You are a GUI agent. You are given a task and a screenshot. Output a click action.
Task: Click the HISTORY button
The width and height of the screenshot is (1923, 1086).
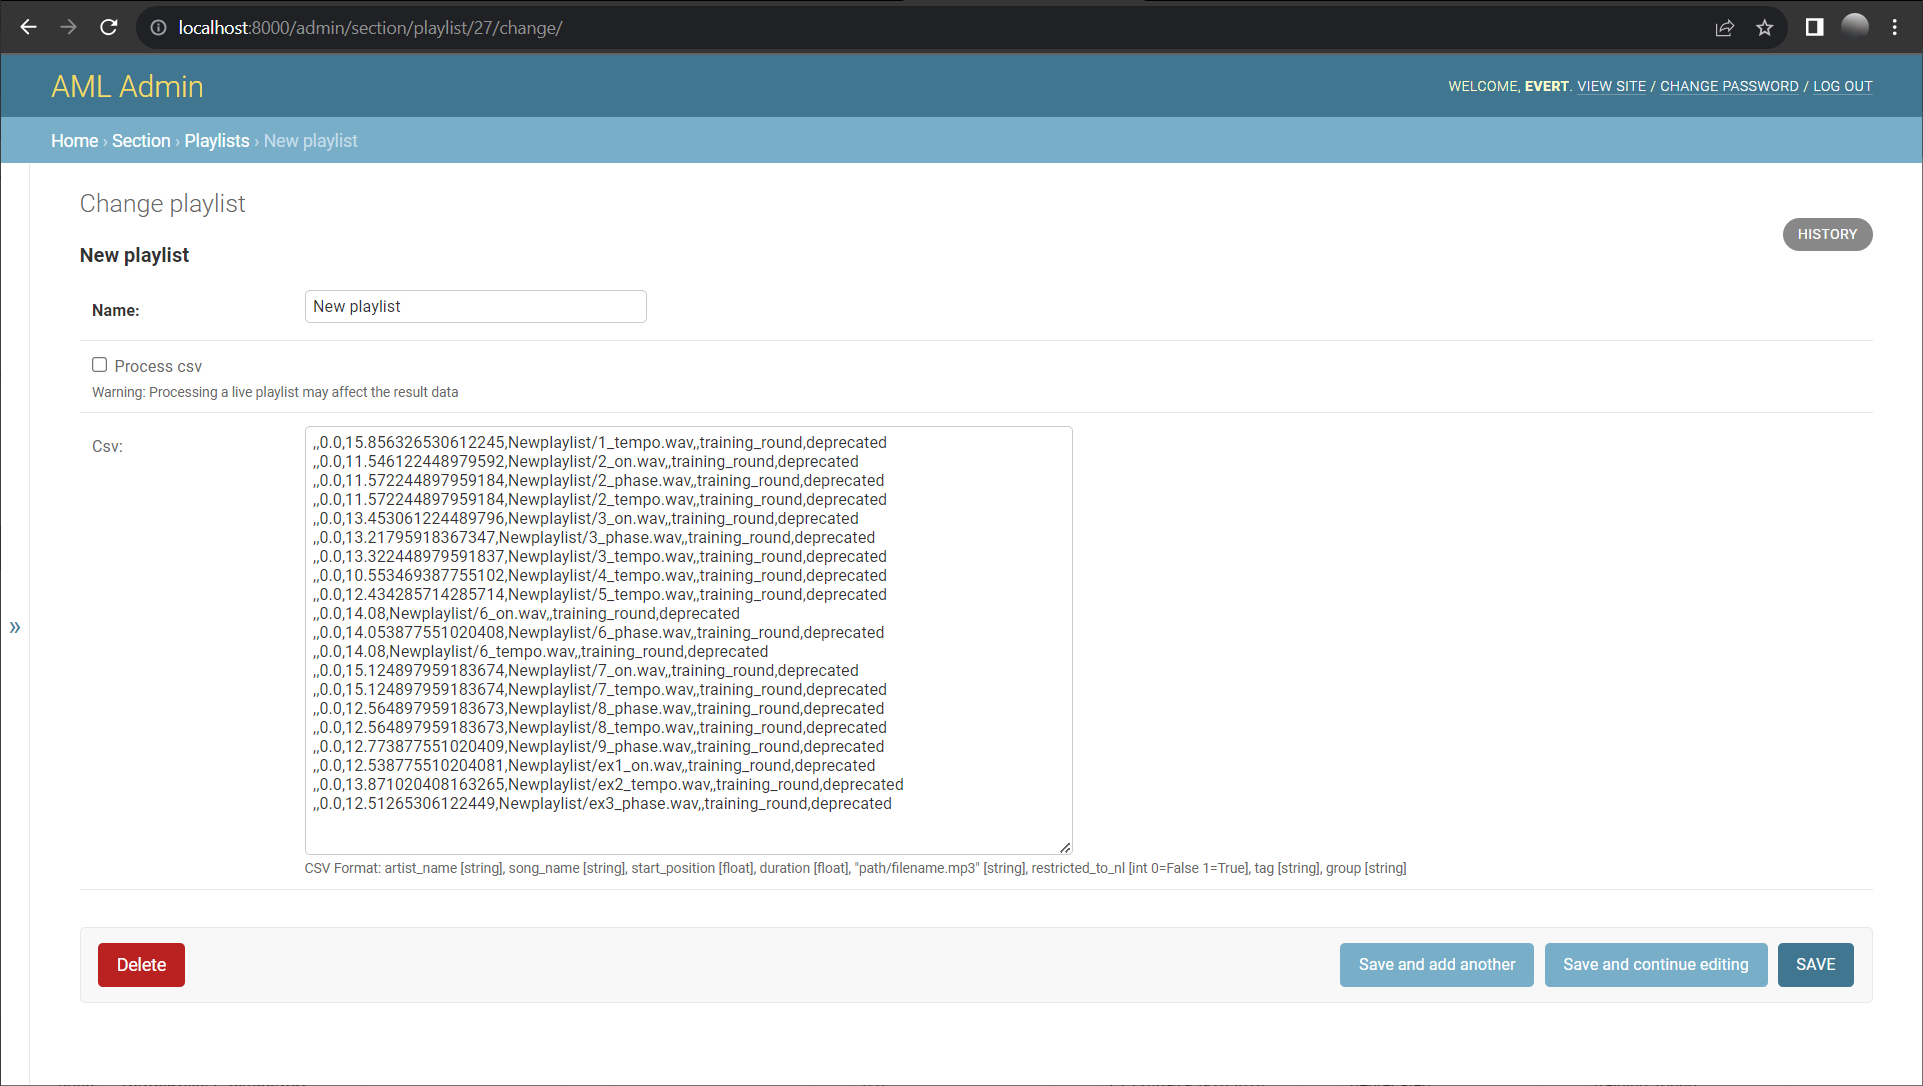(1828, 234)
